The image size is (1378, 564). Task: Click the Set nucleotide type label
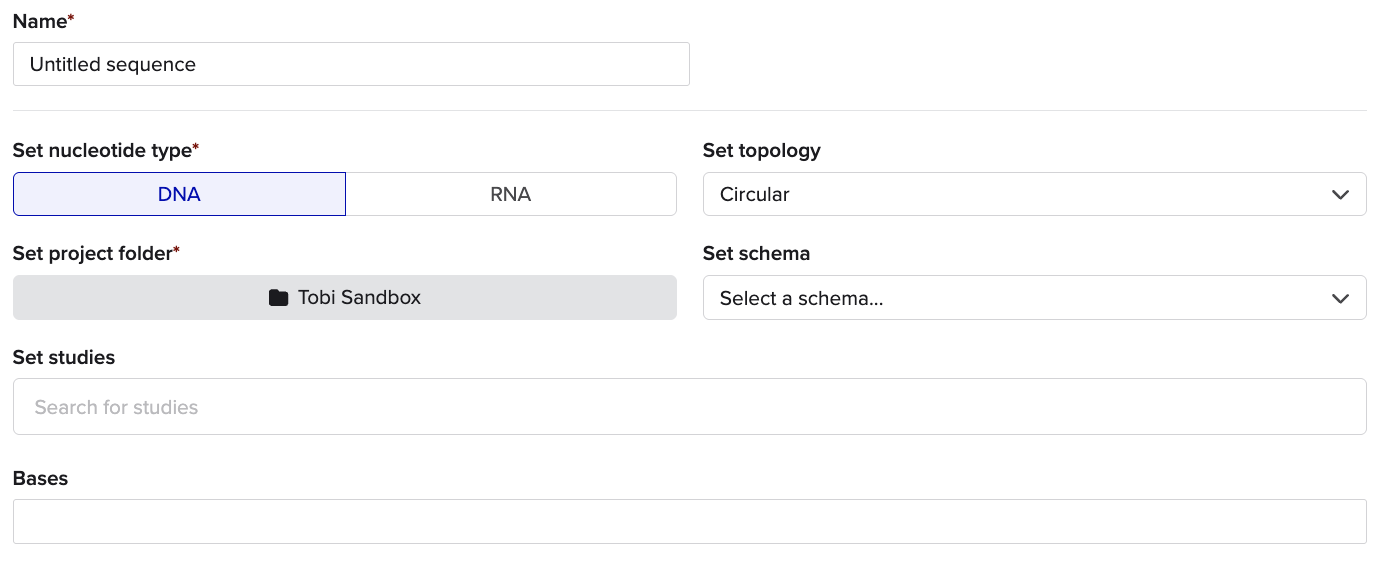coord(101,150)
